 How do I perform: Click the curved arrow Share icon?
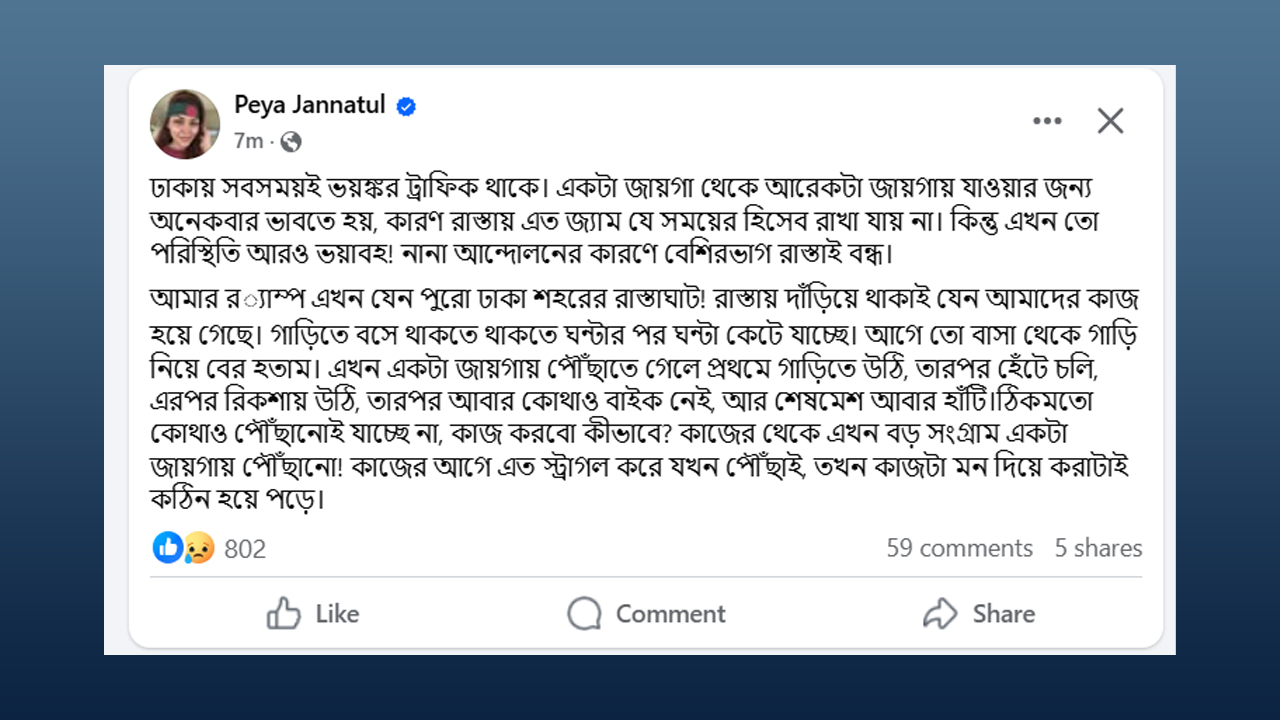pyautogui.click(x=940, y=613)
